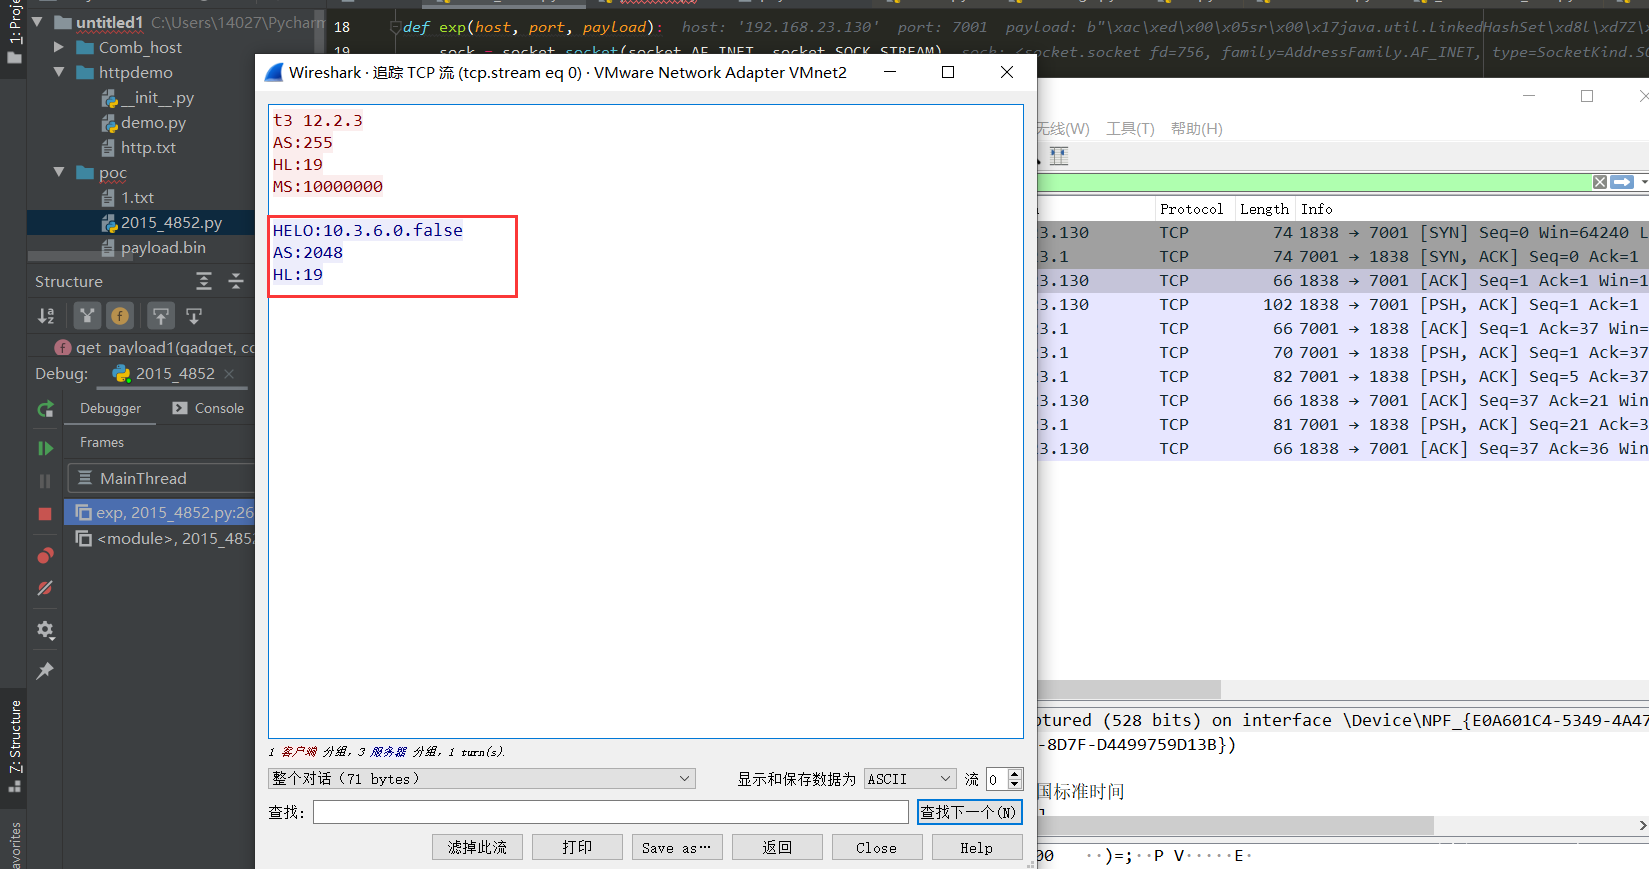Collapse all nodes in Structure panel
Viewport: 1649px width, 869px height.
pyautogui.click(x=236, y=281)
